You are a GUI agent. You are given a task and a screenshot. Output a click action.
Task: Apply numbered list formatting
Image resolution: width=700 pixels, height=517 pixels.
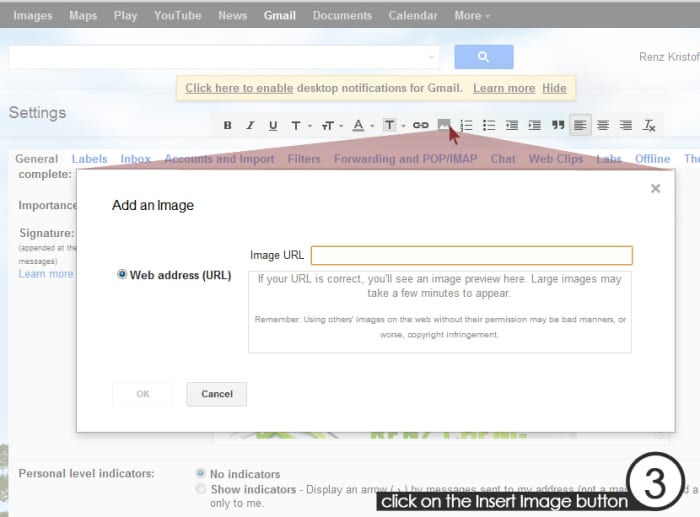[x=466, y=125]
